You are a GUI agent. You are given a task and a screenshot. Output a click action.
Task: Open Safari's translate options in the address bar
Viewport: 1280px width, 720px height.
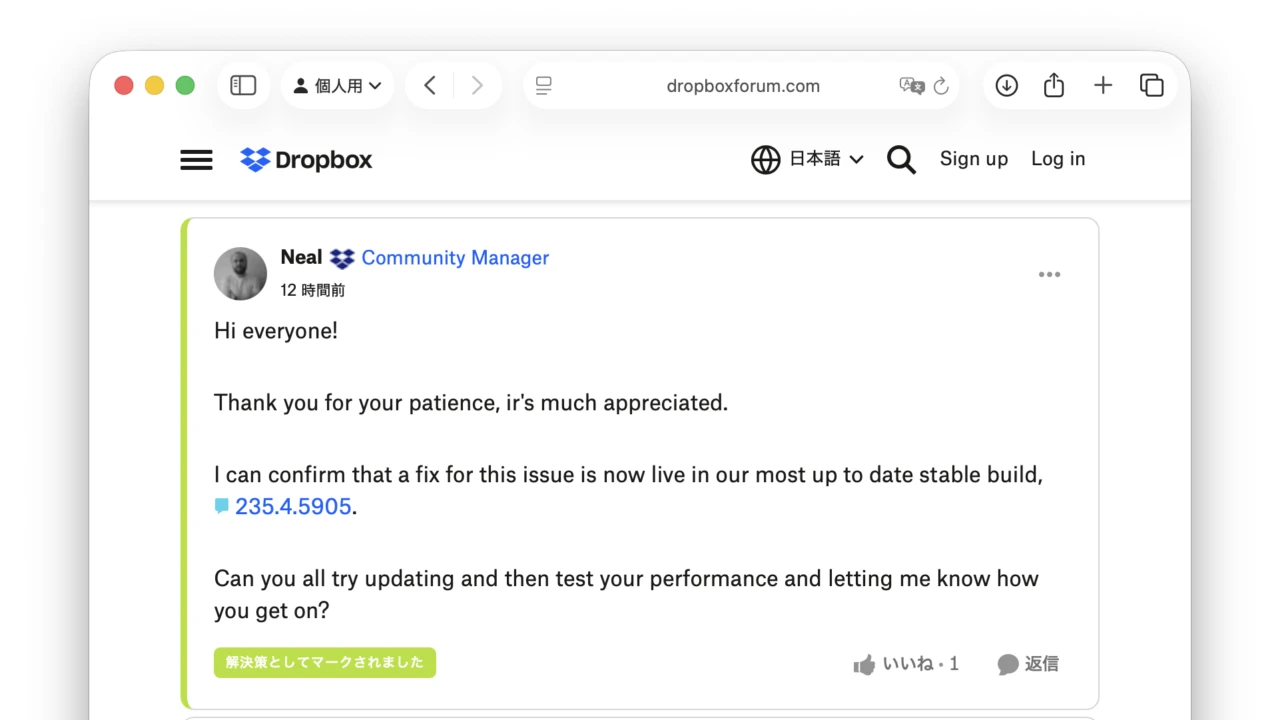(x=911, y=86)
